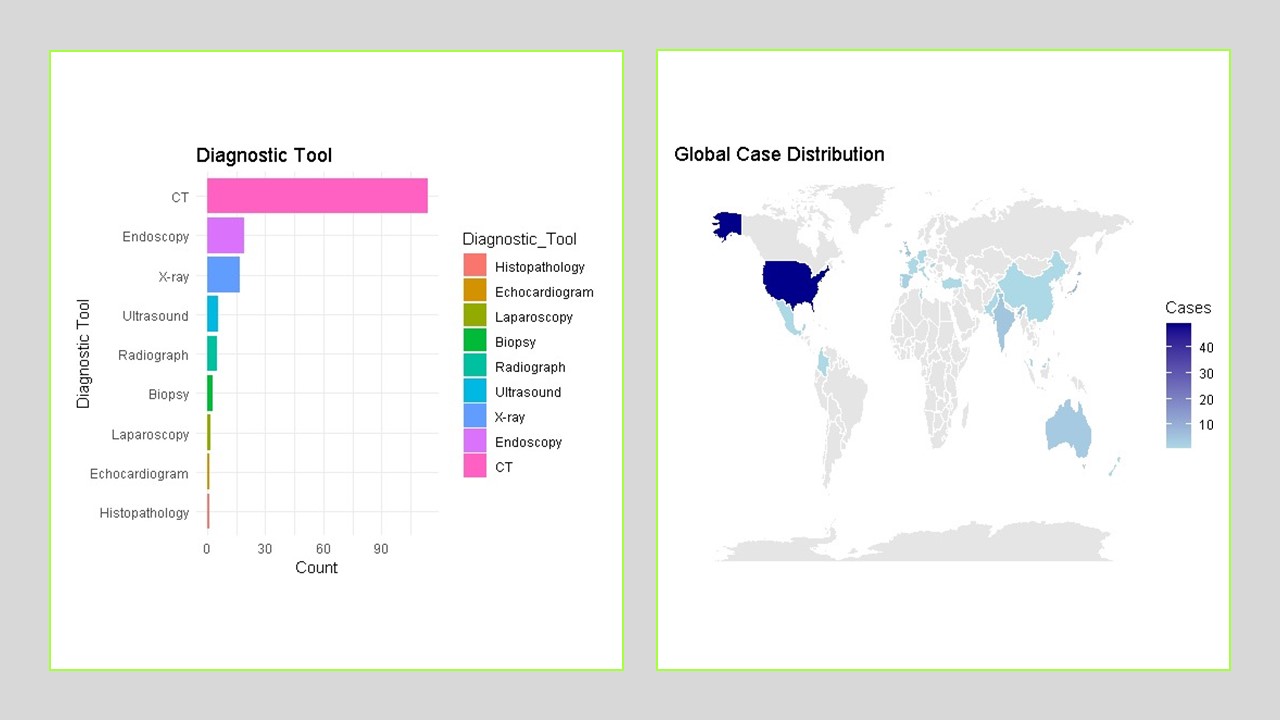Click the Ultrasound bar in the chart
Viewport: 1280px width, 720px height.
point(212,314)
